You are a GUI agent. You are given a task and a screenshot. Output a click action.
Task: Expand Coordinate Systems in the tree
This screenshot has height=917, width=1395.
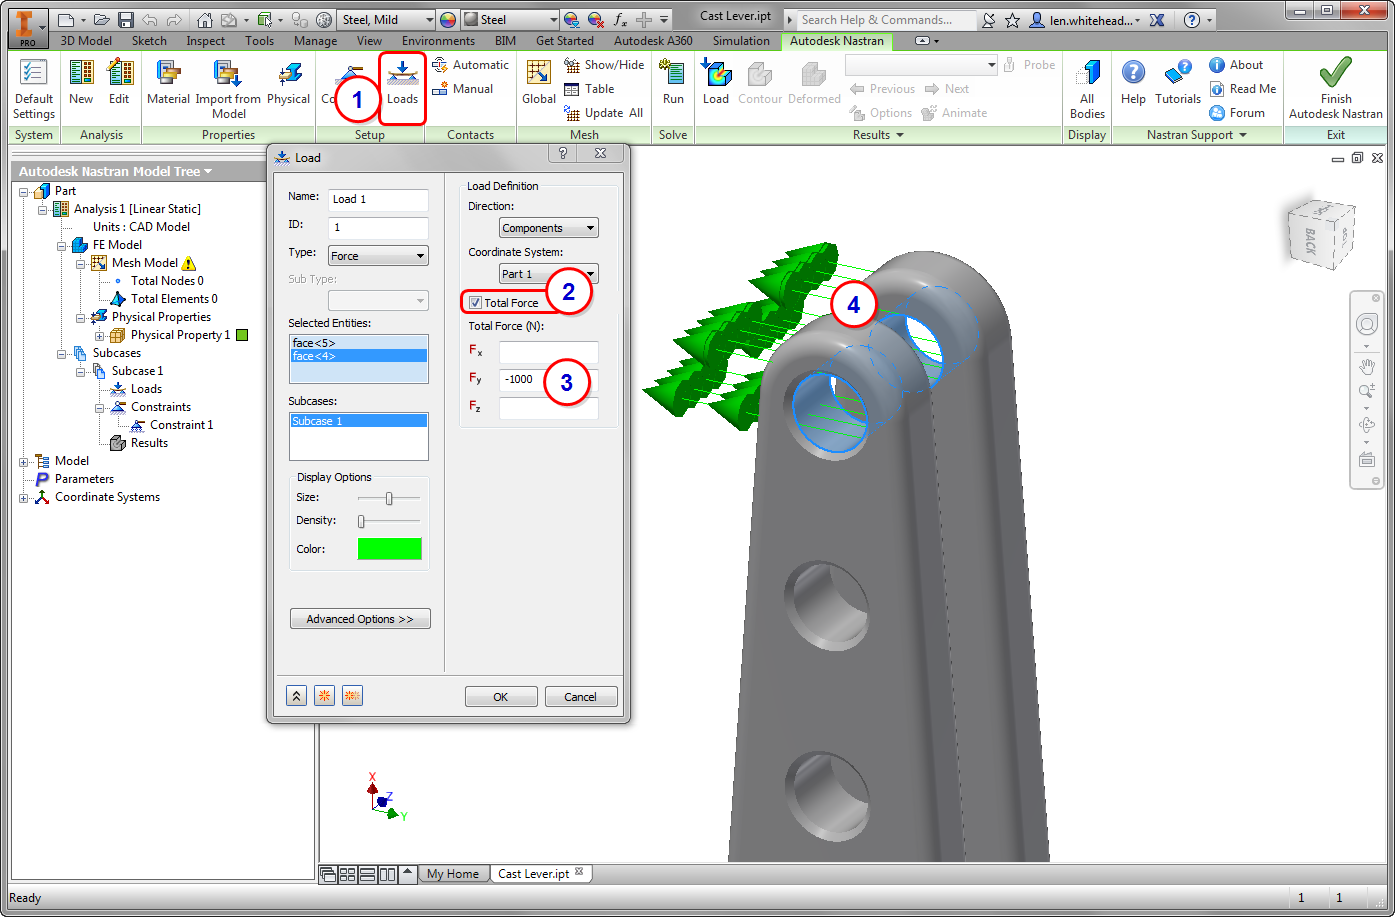(x=24, y=497)
